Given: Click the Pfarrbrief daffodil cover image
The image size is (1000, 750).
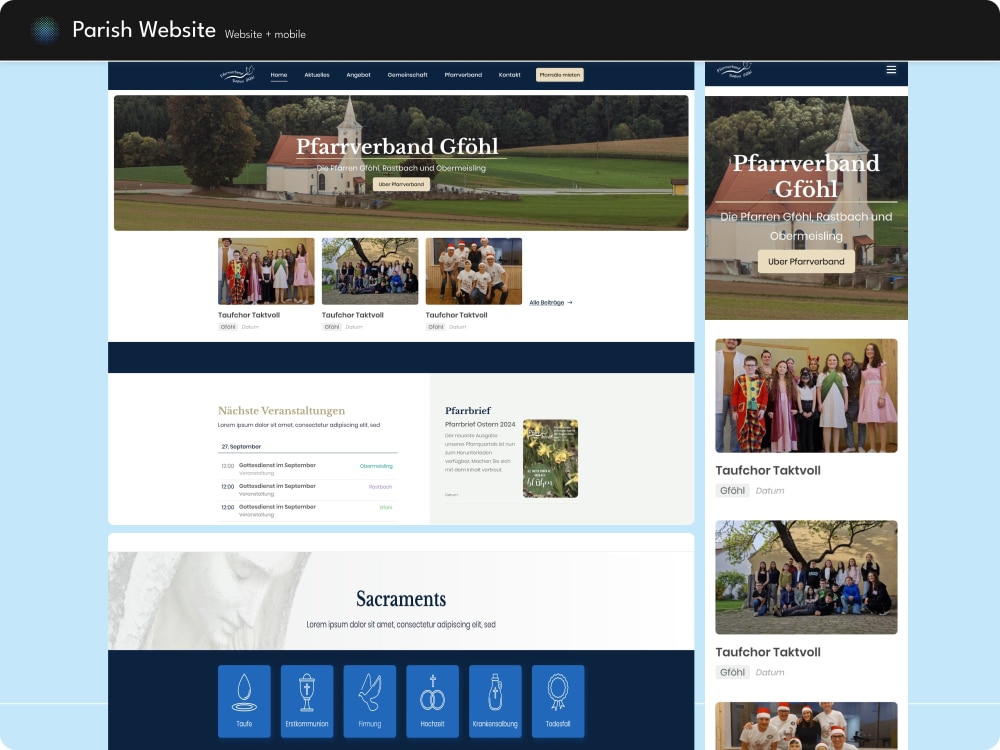Looking at the screenshot, I should click(x=550, y=459).
